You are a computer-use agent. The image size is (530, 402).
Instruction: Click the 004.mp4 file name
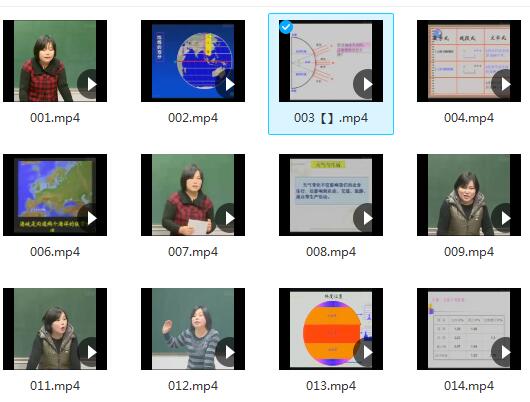pos(469,118)
